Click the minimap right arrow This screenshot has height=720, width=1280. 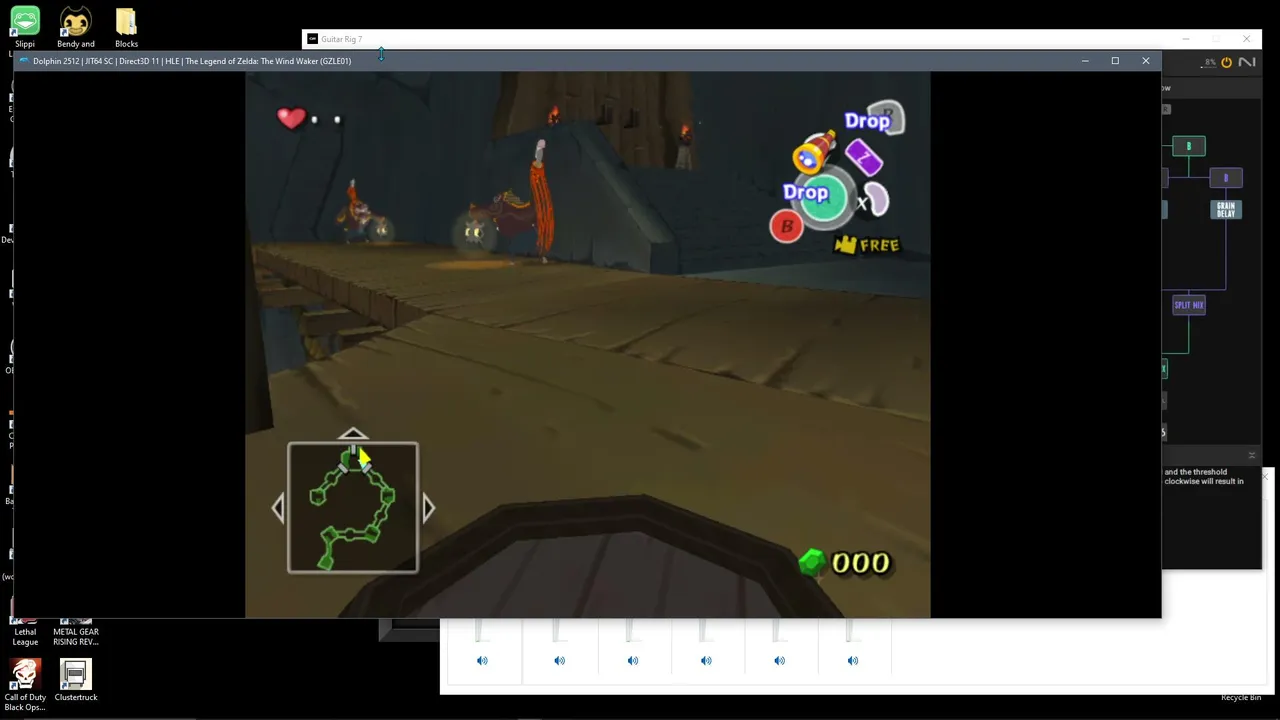428,508
